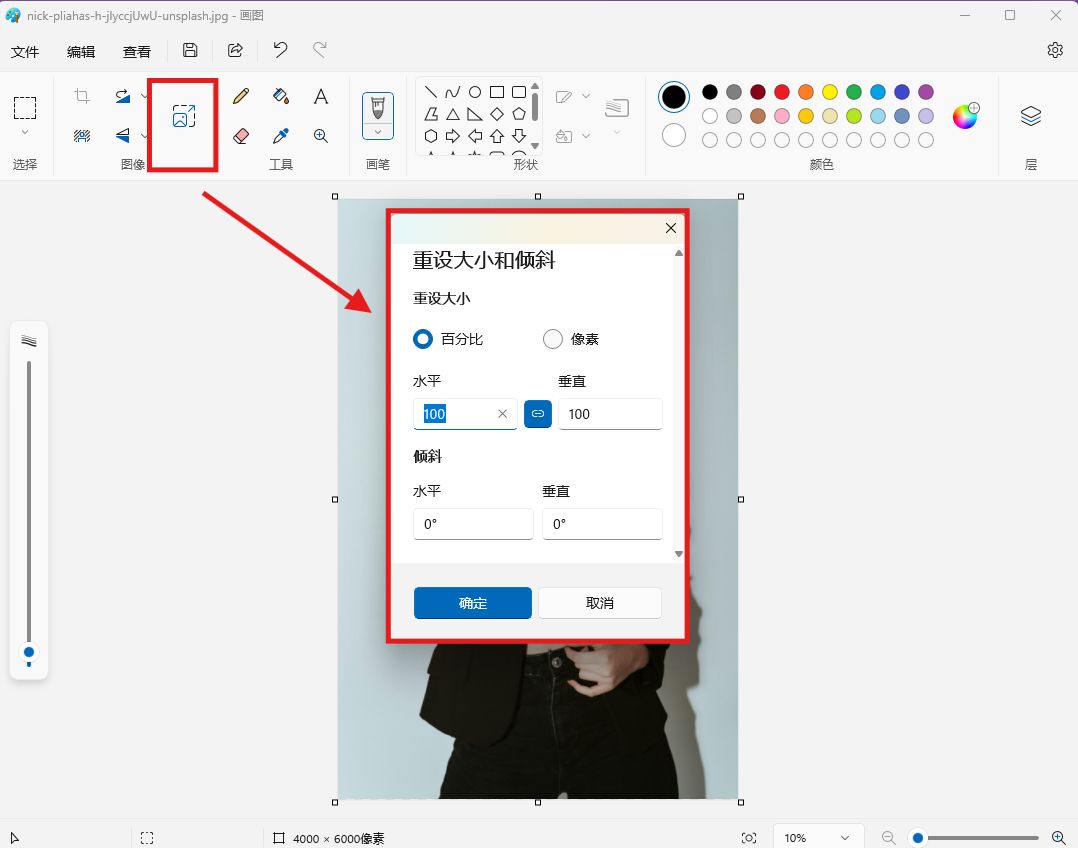The image size is (1078, 848).
Task: Click the zoom out magnifier icon
Action: tap(888, 838)
